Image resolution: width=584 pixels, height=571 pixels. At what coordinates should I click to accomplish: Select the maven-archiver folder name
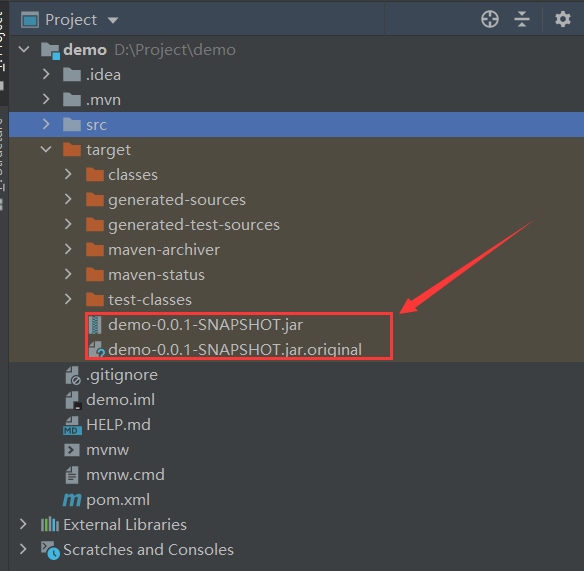click(164, 250)
